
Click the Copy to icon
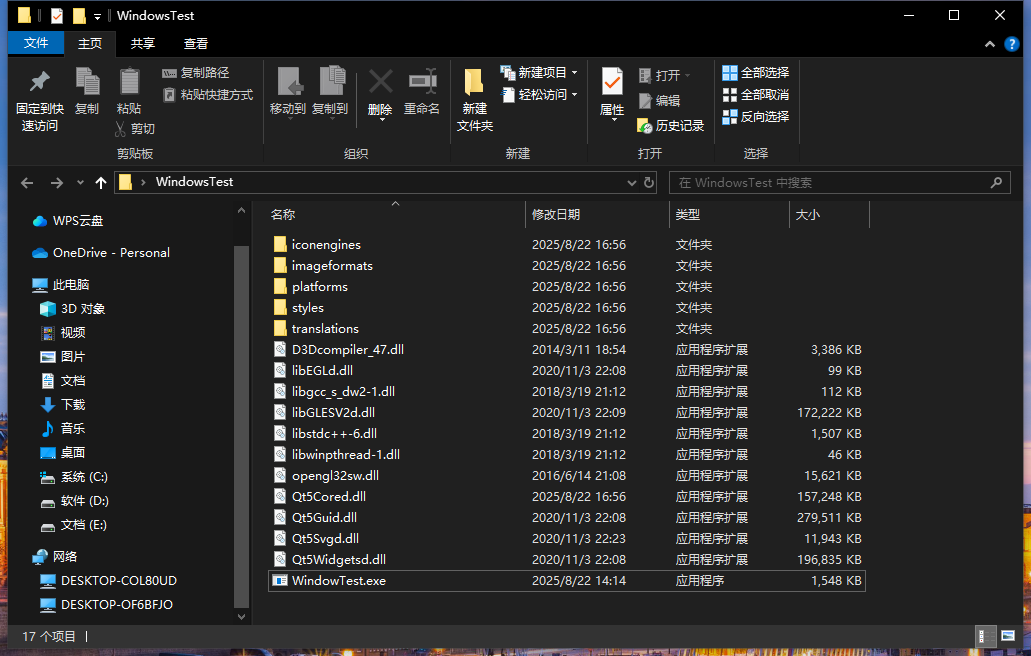(331, 82)
